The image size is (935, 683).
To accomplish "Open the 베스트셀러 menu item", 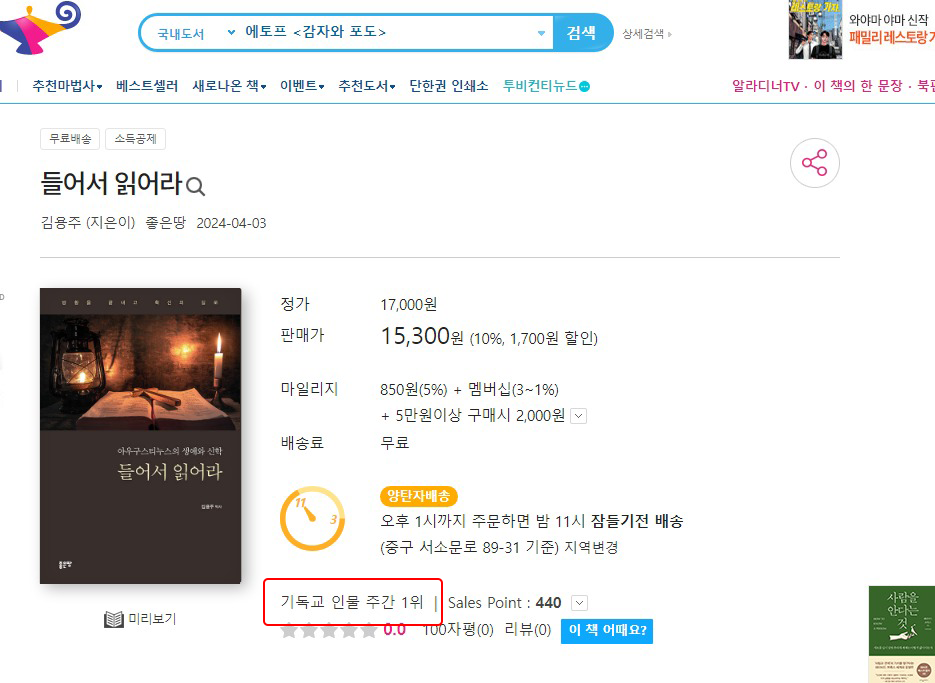I will click(x=147, y=86).
